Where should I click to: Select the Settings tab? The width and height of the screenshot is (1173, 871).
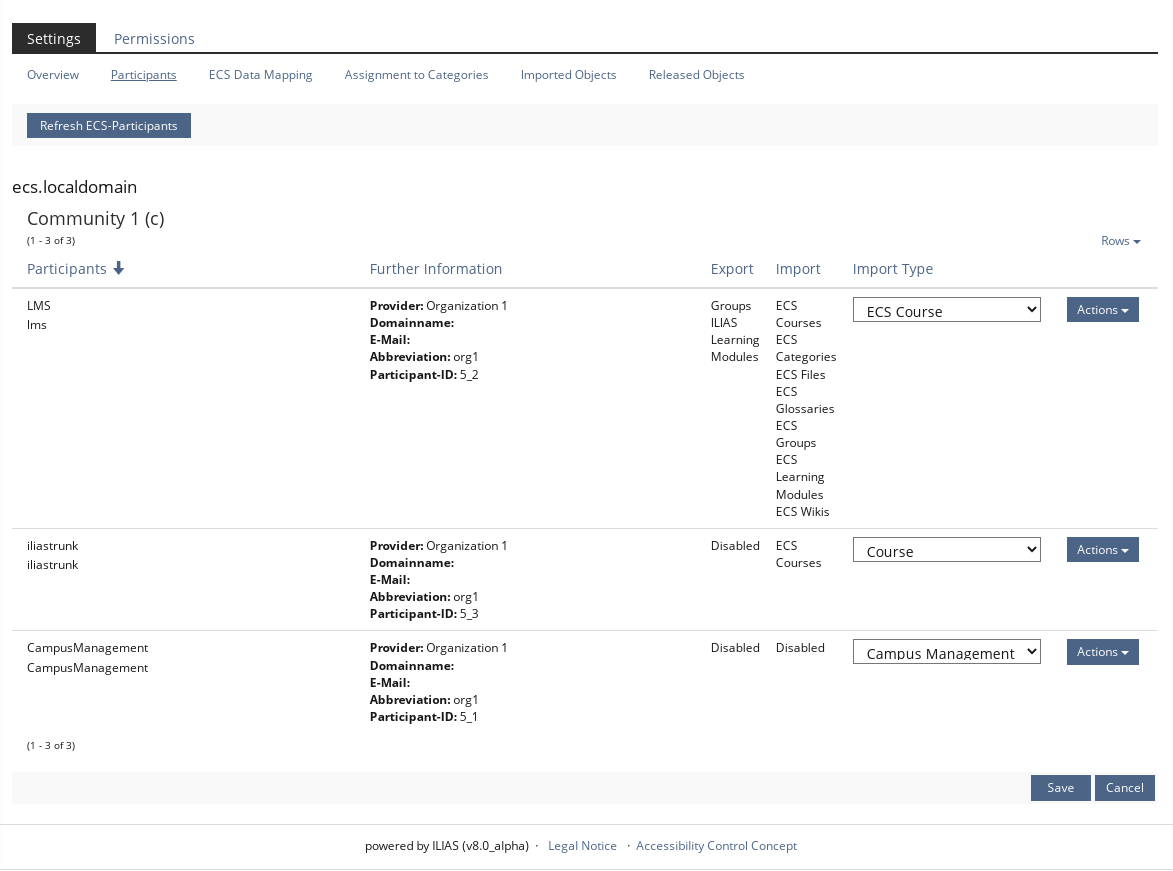click(x=54, y=39)
